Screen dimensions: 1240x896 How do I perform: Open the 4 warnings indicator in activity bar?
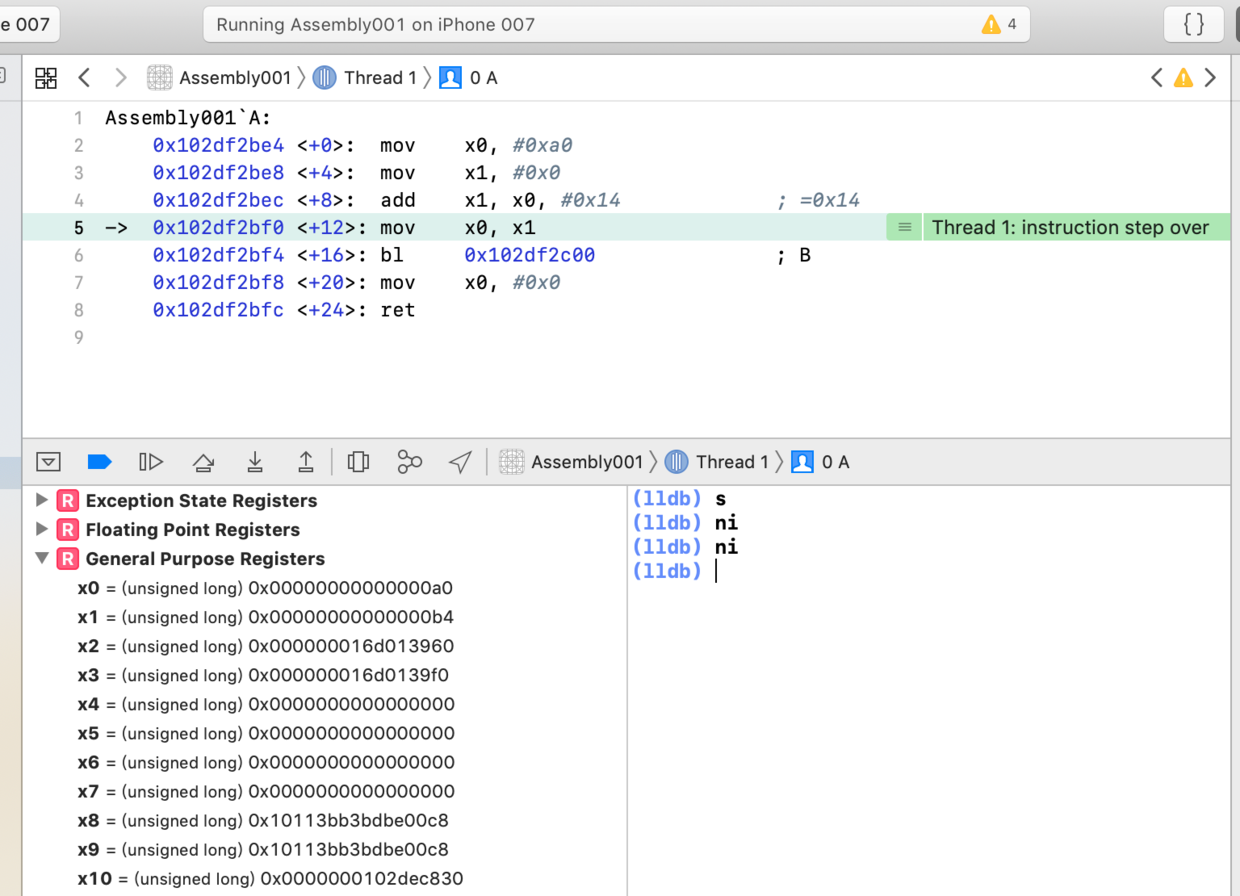pyautogui.click(x=999, y=24)
